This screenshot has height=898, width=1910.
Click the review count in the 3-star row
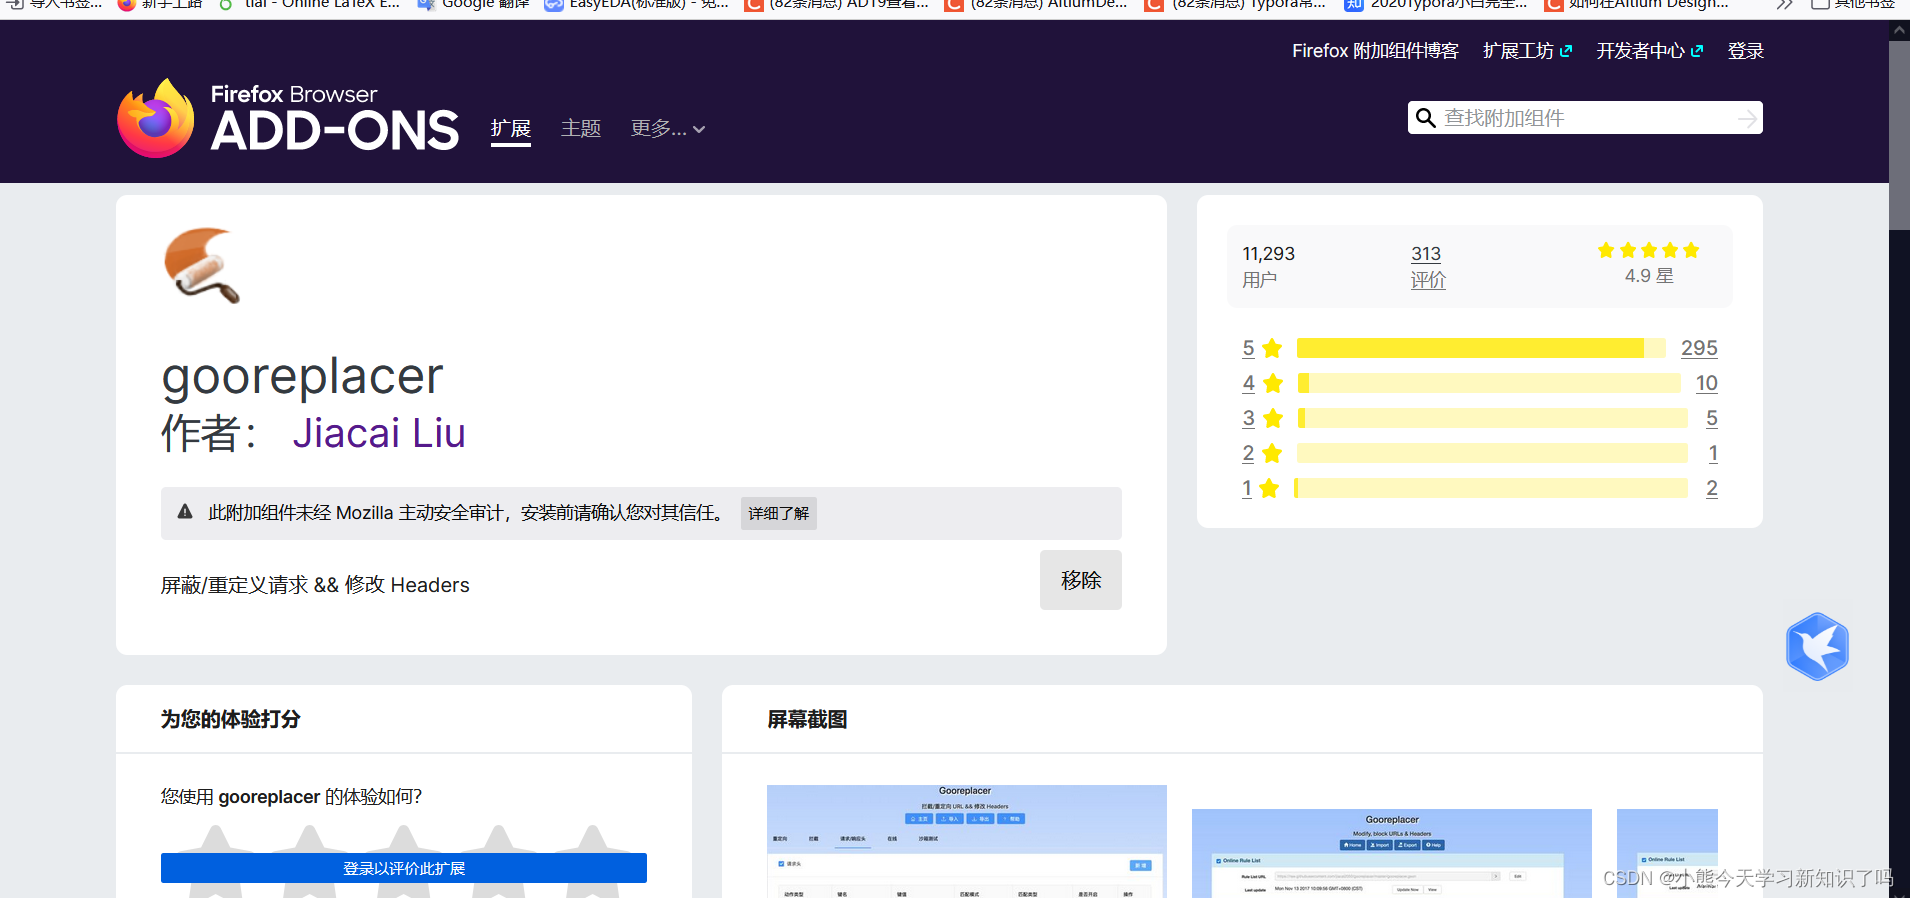pos(1712,418)
